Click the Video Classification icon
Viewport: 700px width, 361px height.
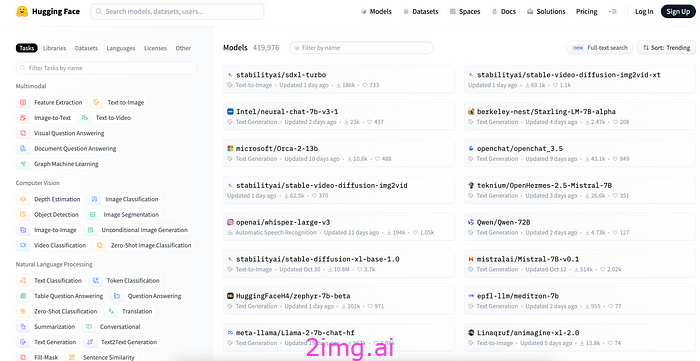23,245
